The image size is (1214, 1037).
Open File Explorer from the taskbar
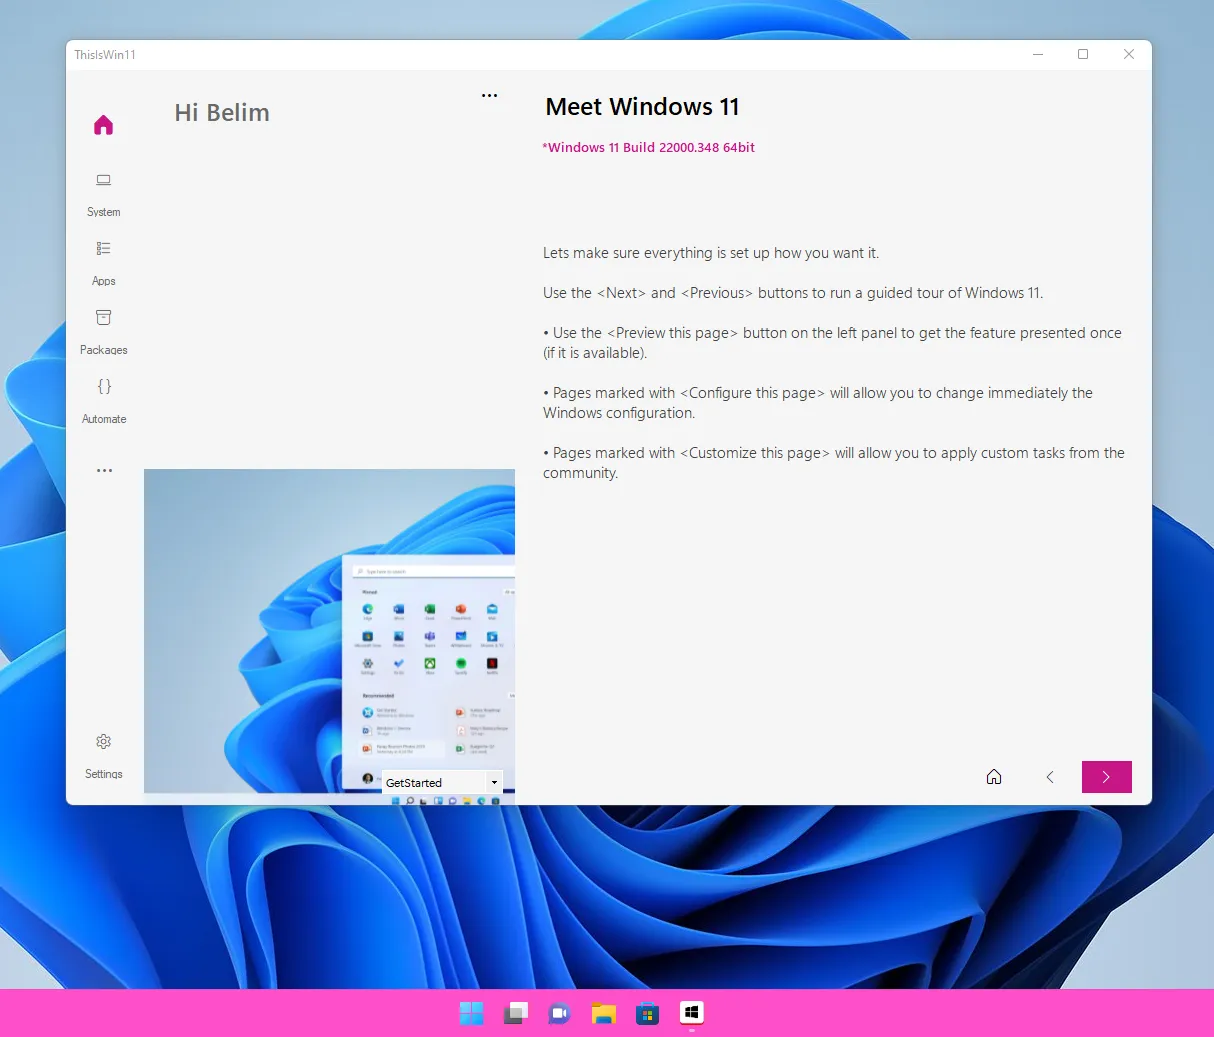(x=603, y=1013)
